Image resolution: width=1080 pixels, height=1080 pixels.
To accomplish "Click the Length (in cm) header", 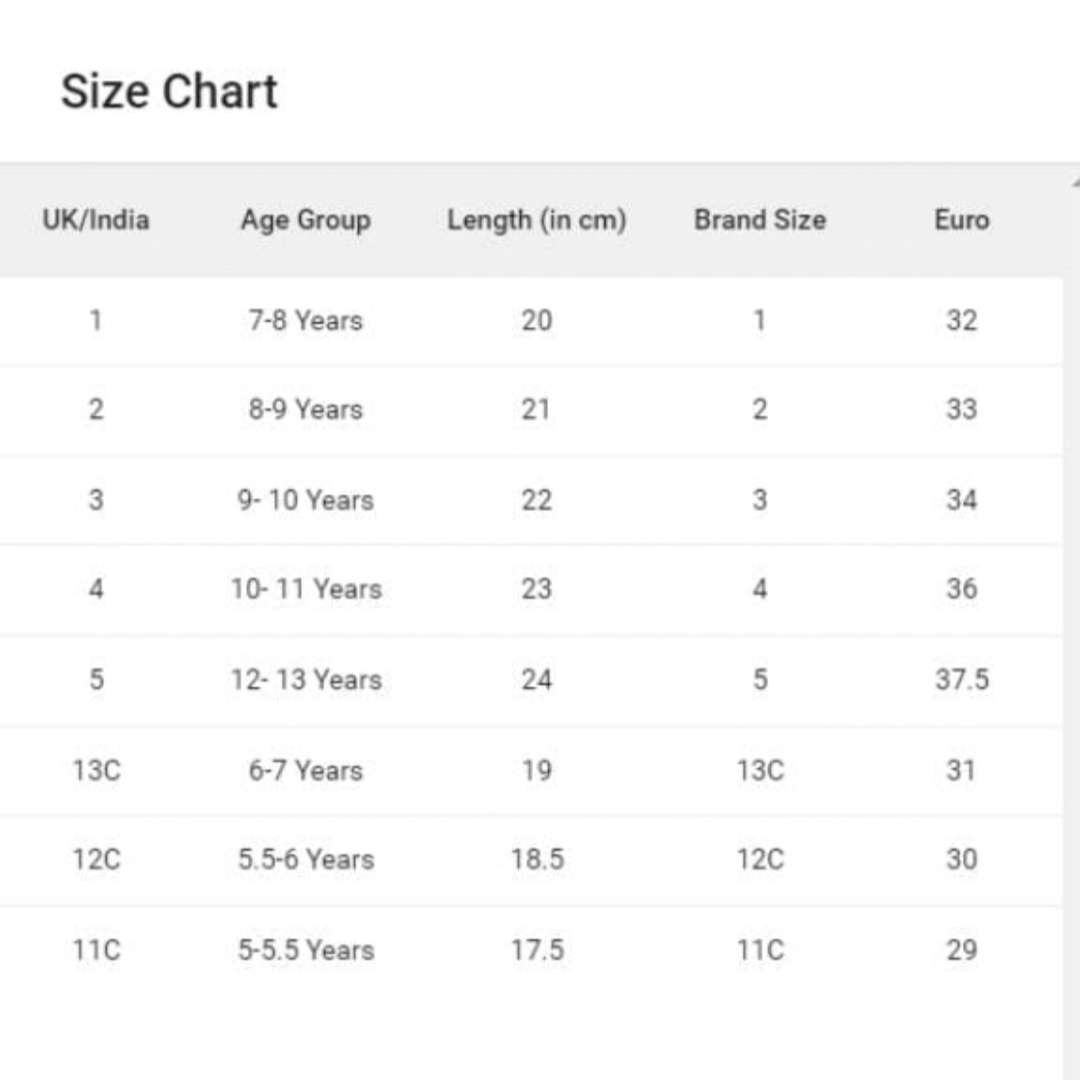I will [x=536, y=220].
